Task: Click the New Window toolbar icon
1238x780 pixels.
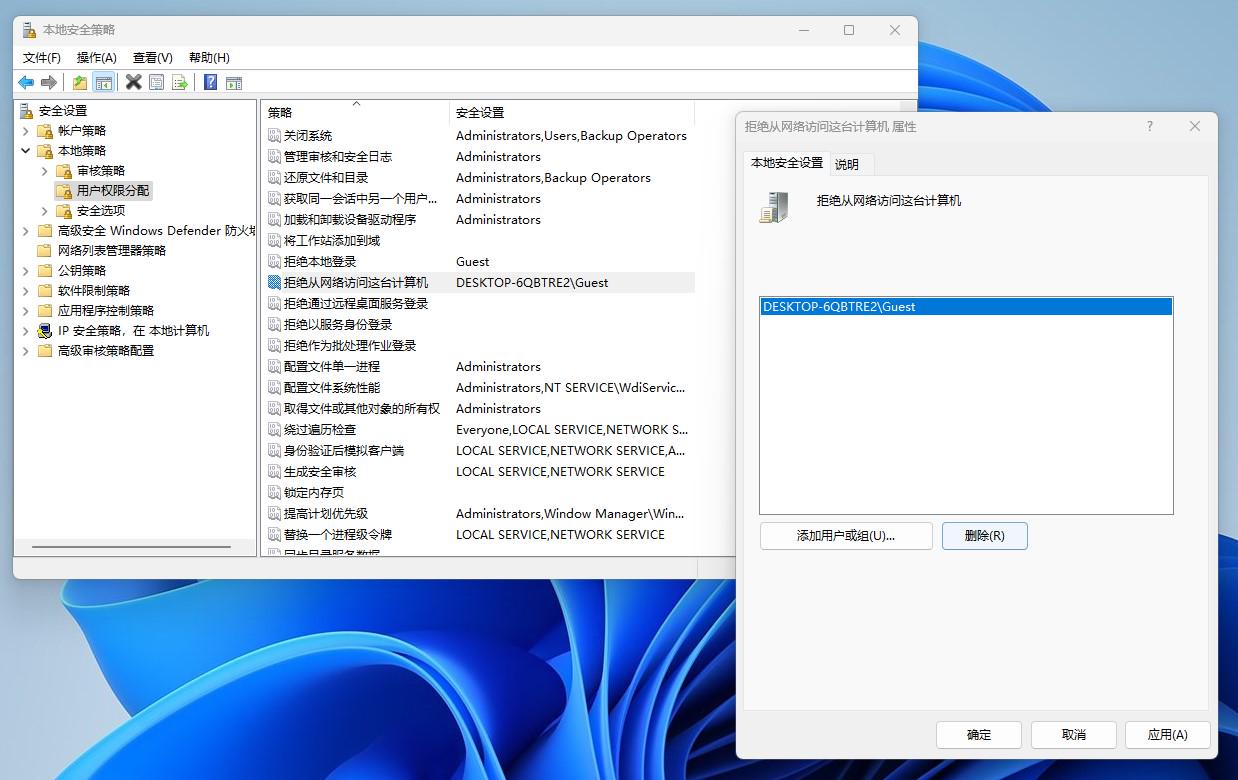Action: pos(234,82)
